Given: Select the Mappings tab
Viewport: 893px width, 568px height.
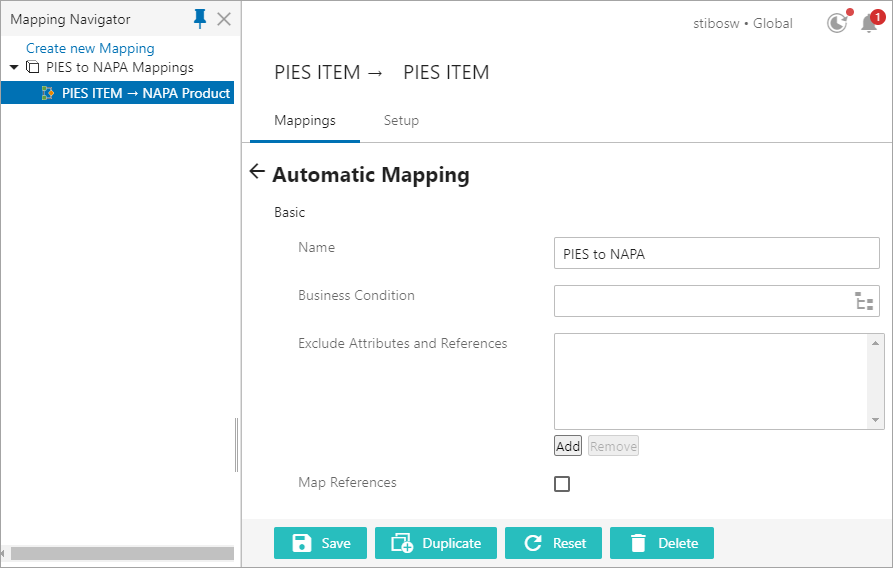Looking at the screenshot, I should pyautogui.click(x=305, y=121).
